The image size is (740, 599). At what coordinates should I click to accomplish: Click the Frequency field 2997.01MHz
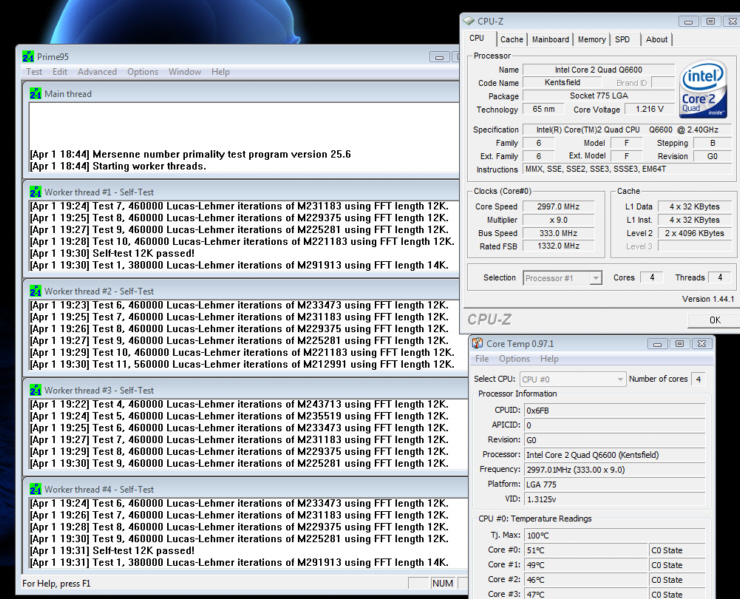click(615, 470)
